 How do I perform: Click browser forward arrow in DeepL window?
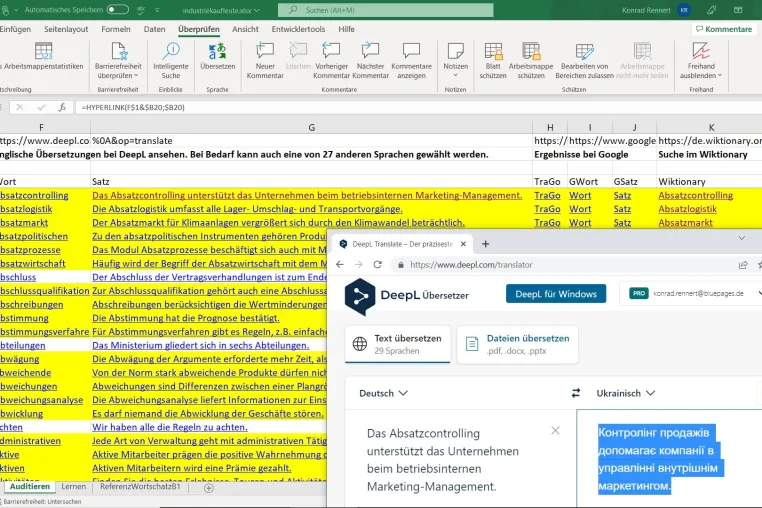click(x=359, y=264)
